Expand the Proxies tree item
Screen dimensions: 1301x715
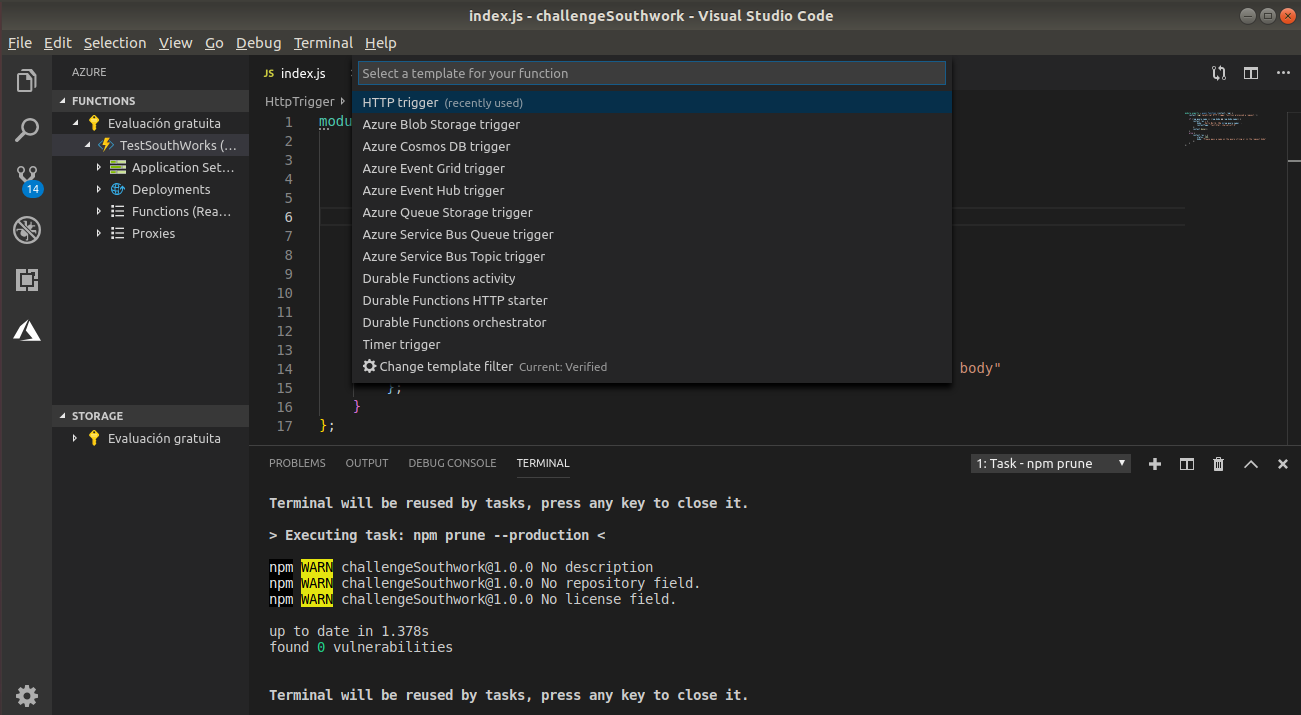click(x=98, y=233)
